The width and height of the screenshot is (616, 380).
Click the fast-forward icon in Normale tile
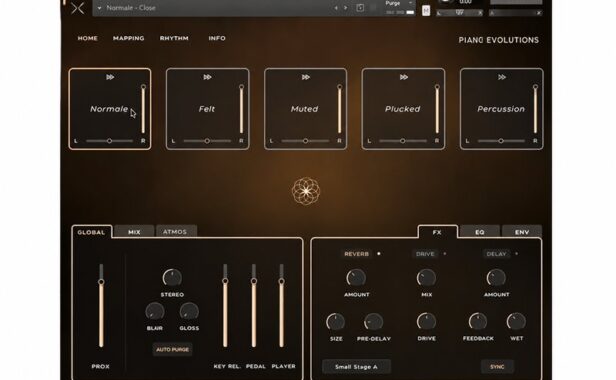[x=110, y=77]
